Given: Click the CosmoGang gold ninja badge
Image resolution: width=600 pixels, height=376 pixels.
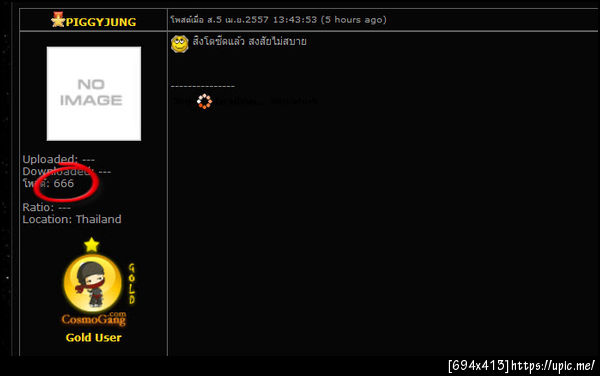Looking at the screenshot, I should click(93, 283).
